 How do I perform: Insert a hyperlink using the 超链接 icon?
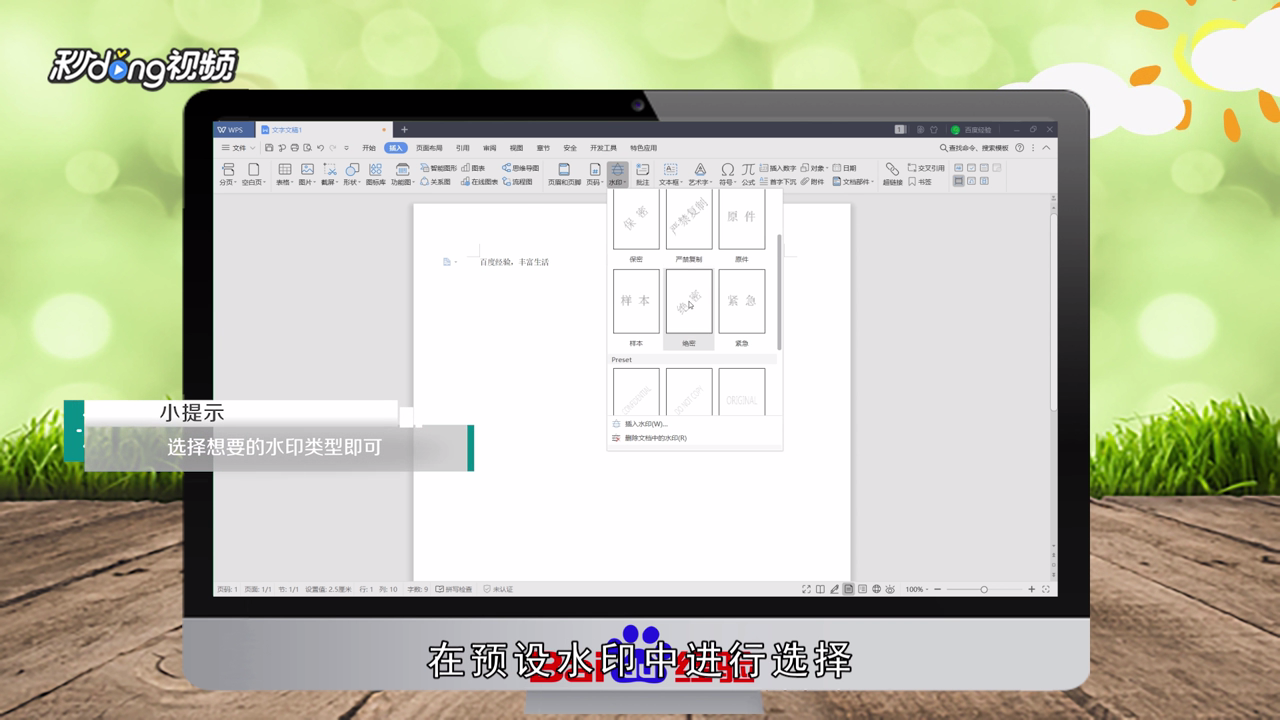point(892,172)
